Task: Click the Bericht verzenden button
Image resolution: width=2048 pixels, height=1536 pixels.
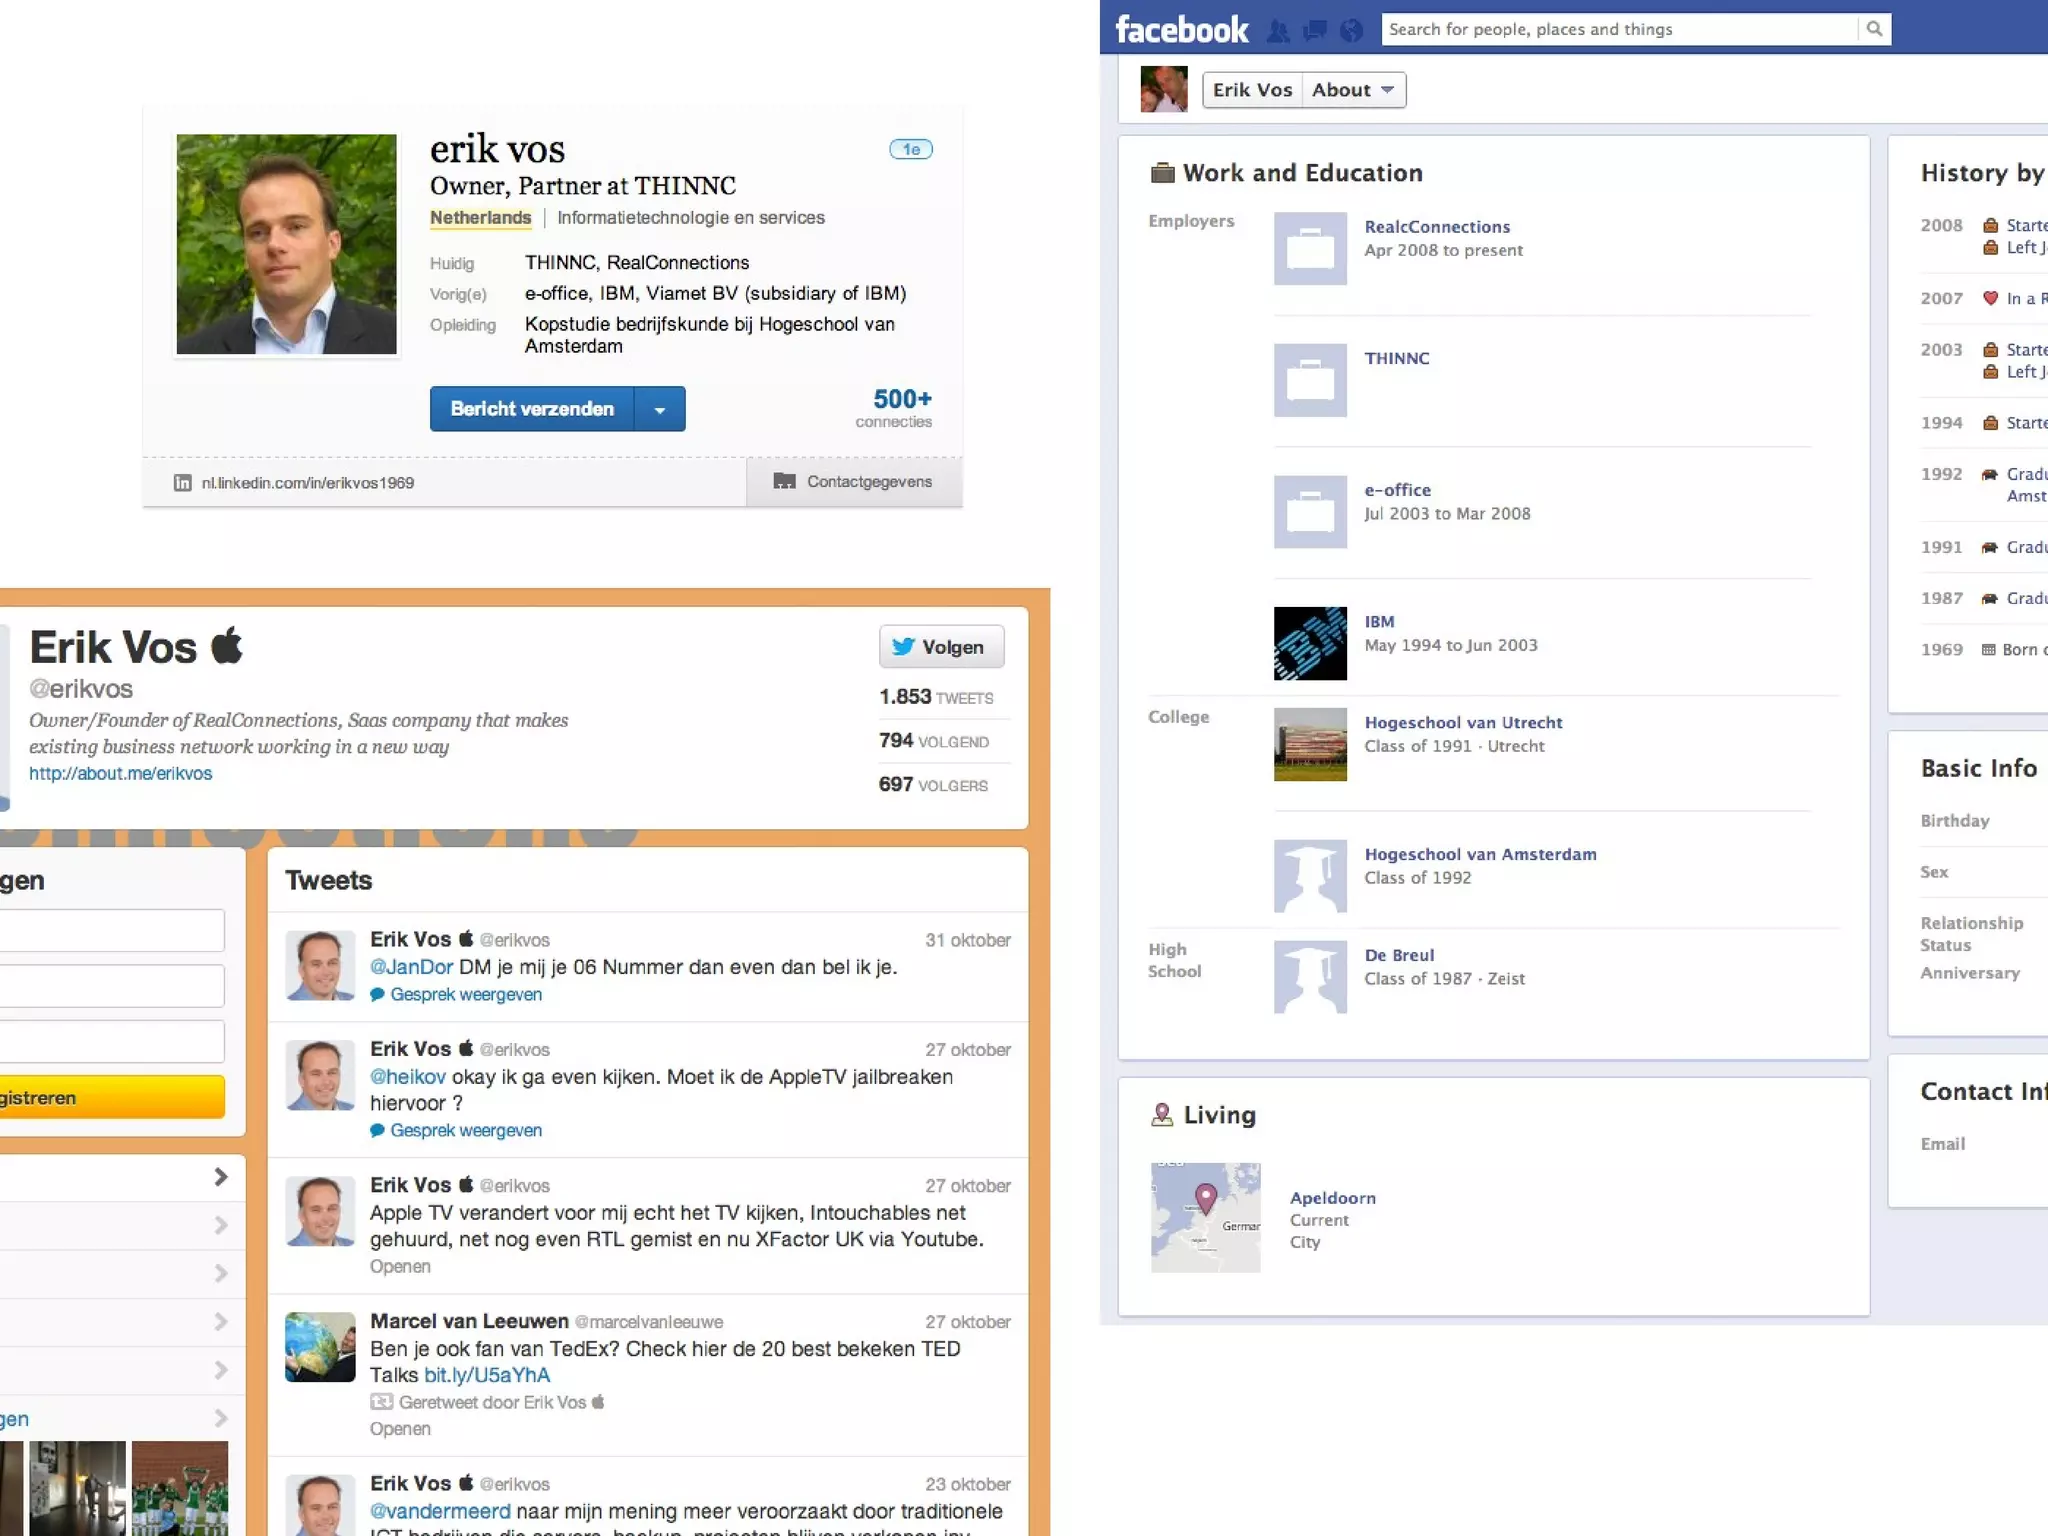Action: click(x=532, y=409)
